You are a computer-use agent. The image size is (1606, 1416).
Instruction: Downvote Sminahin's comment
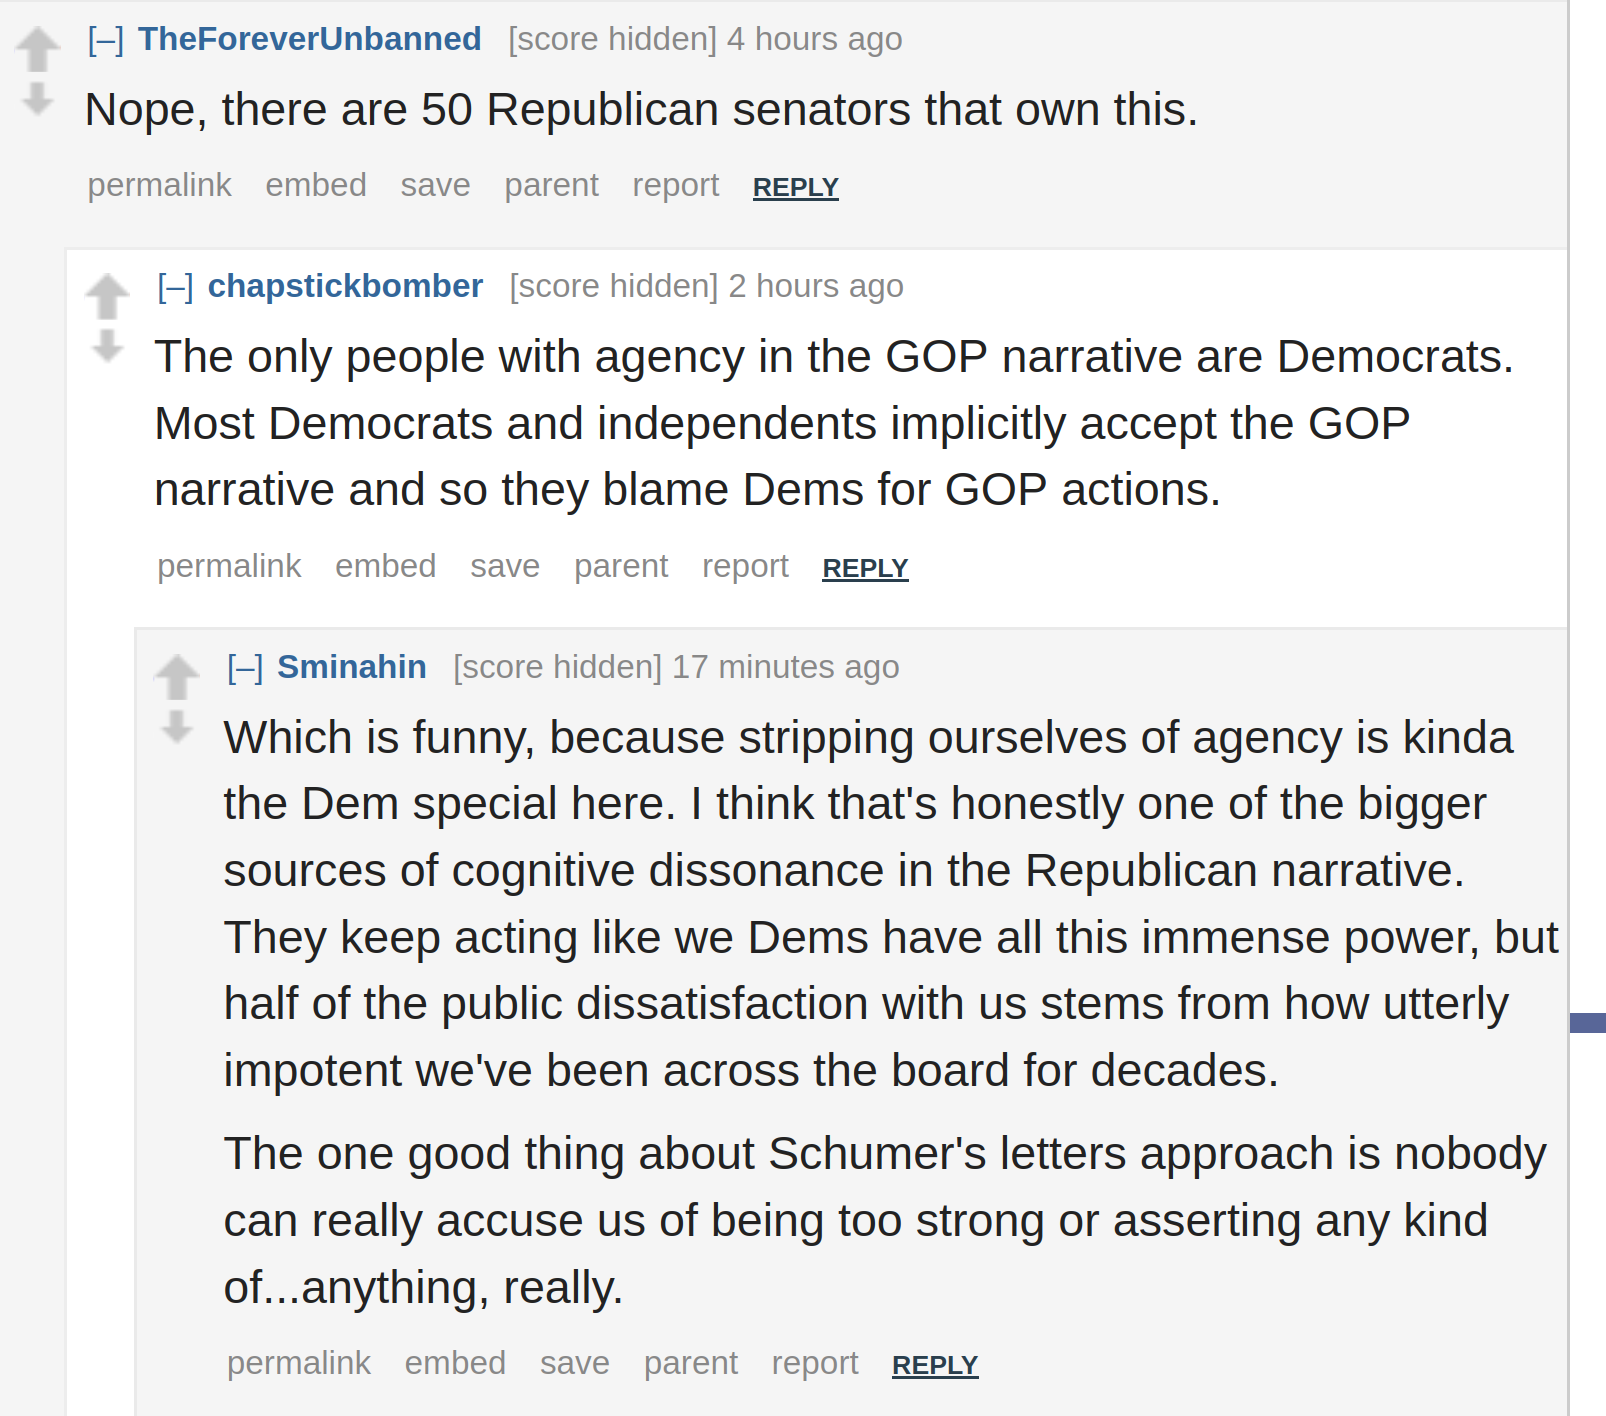[x=177, y=727]
